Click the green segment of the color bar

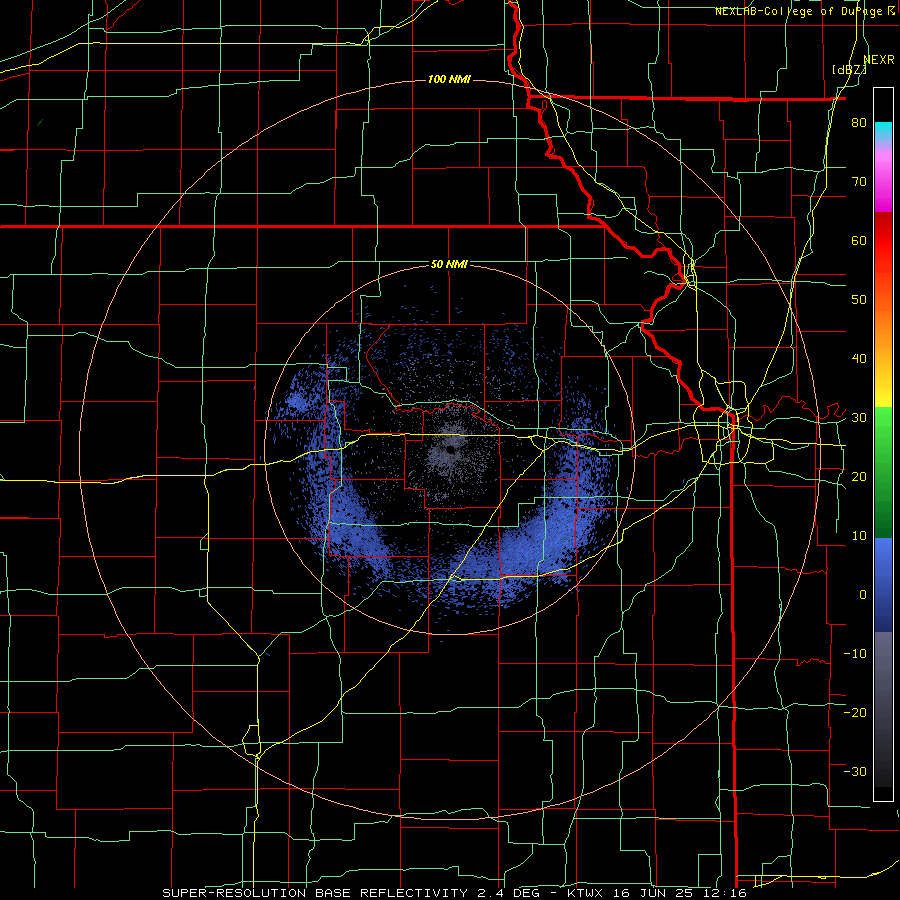[883, 472]
